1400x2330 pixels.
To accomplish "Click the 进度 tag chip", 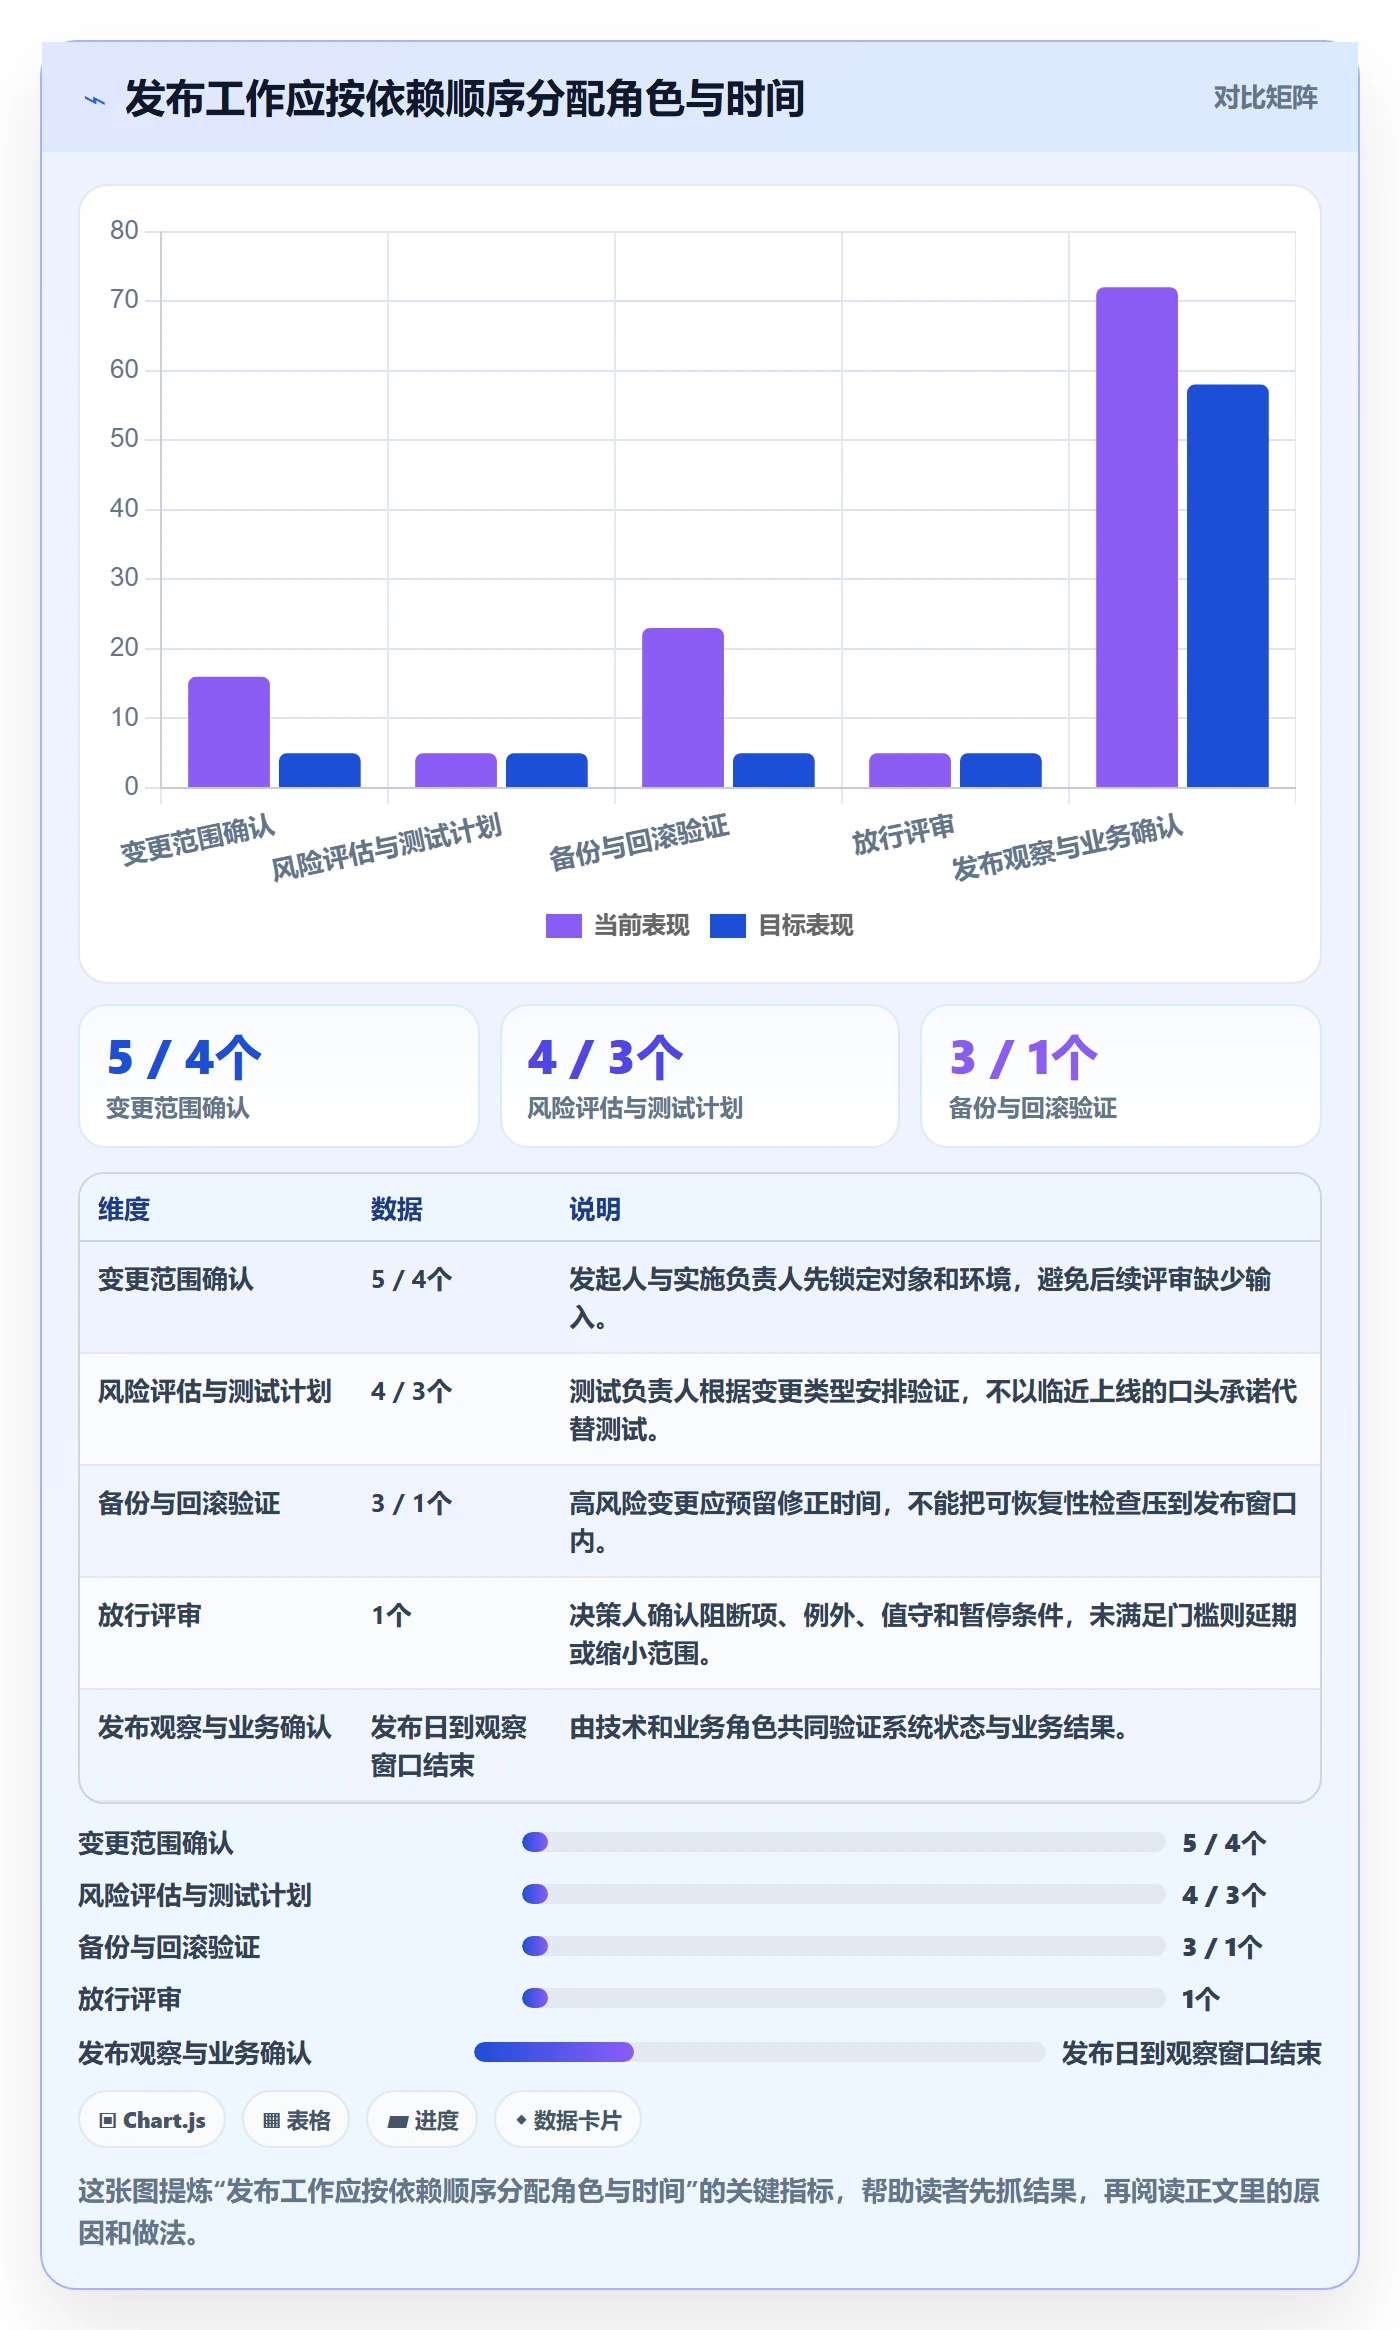I will pos(422,2120).
